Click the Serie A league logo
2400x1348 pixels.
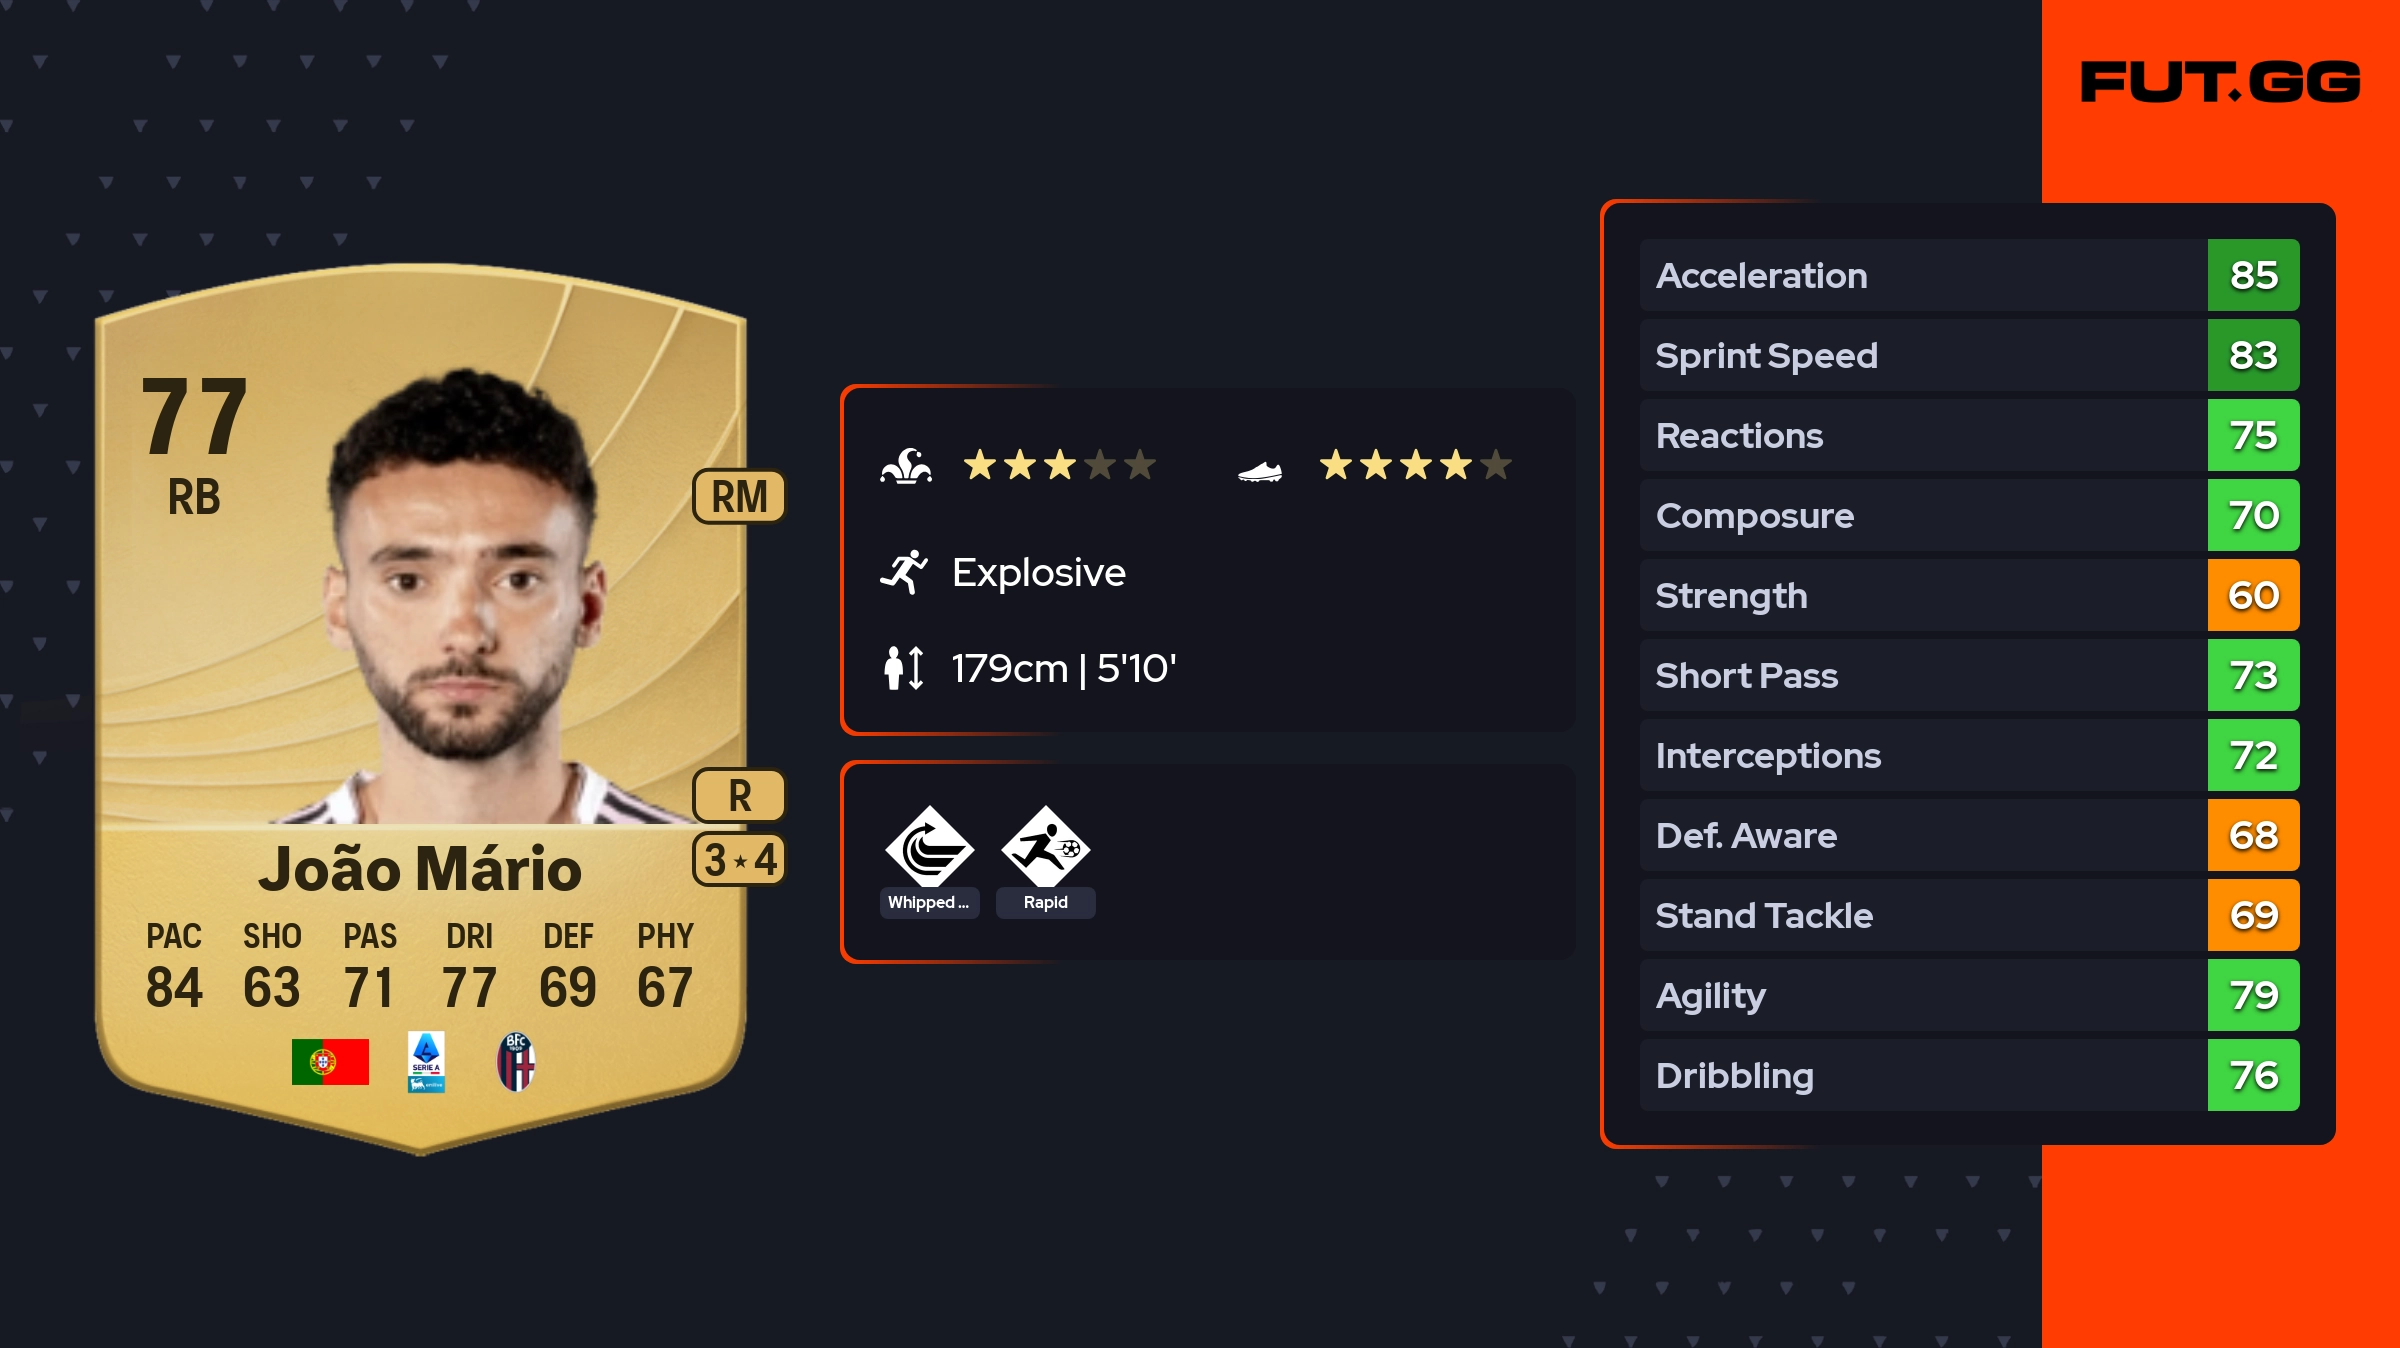point(426,1062)
